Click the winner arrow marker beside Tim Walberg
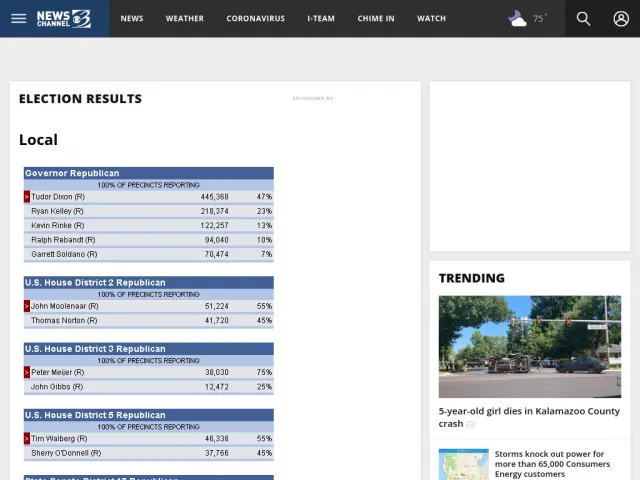 pyautogui.click(x=27, y=438)
